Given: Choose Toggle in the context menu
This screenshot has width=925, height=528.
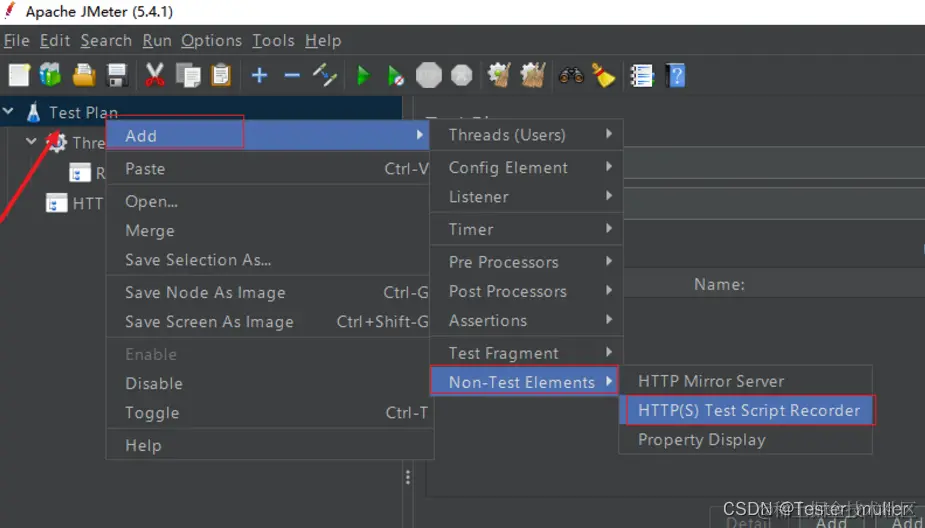Looking at the screenshot, I should point(268,413).
